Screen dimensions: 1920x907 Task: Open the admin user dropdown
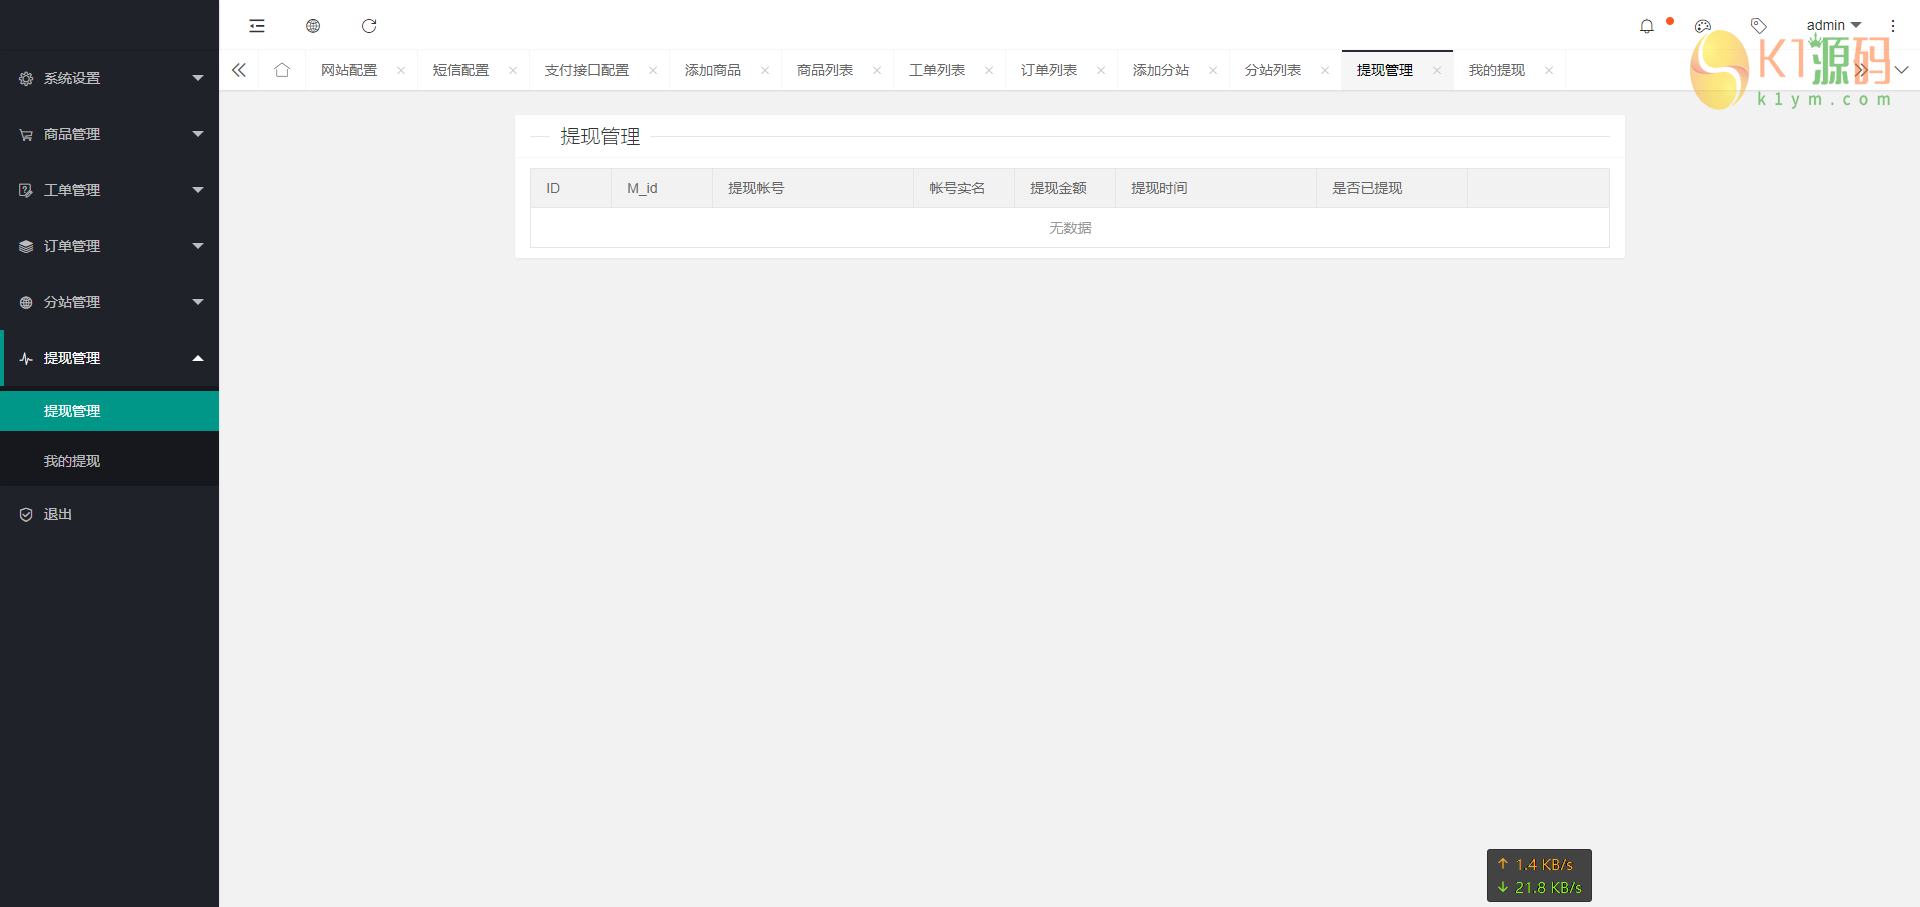click(x=1834, y=26)
